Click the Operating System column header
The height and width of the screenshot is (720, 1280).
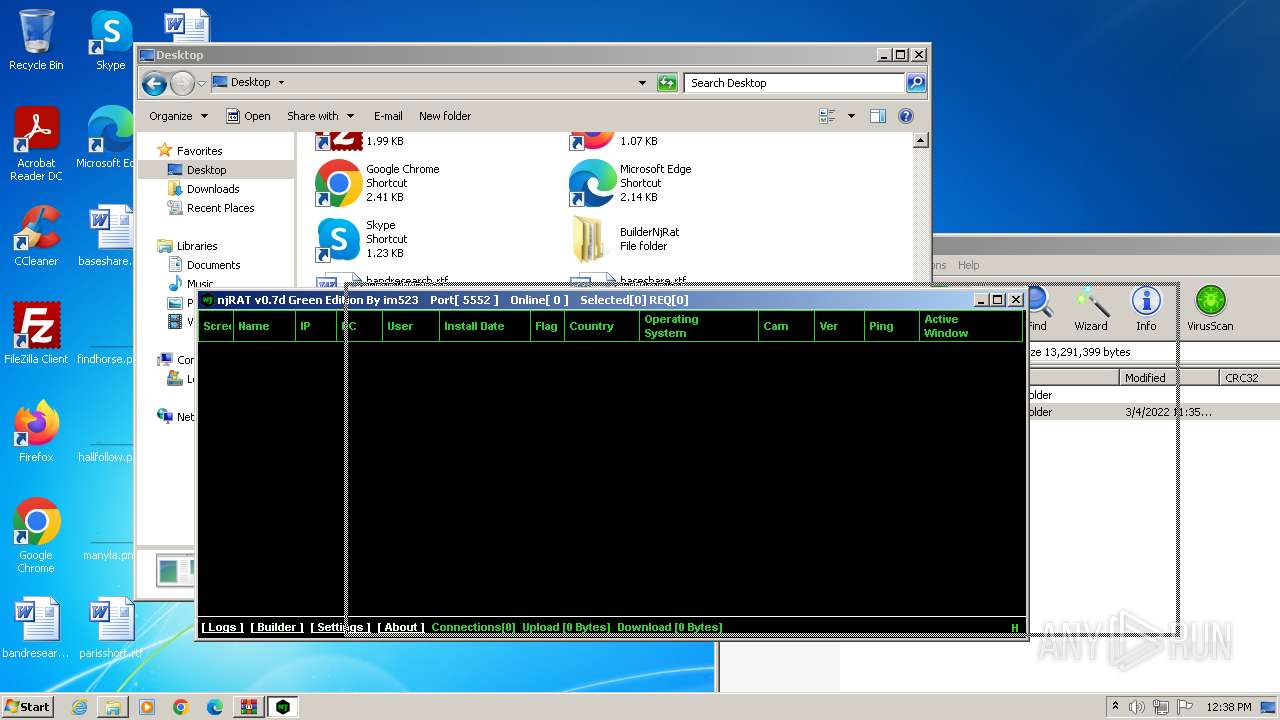click(x=698, y=326)
